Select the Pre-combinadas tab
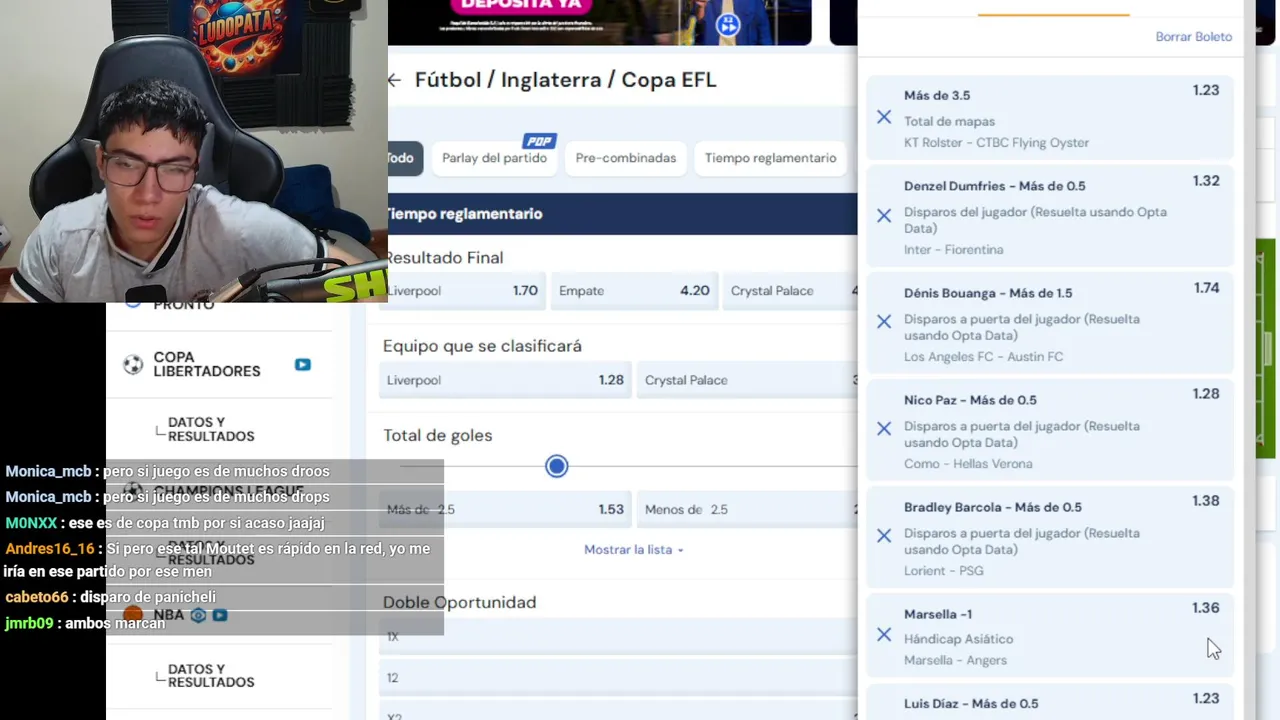This screenshot has width=1280, height=720. tap(626, 158)
